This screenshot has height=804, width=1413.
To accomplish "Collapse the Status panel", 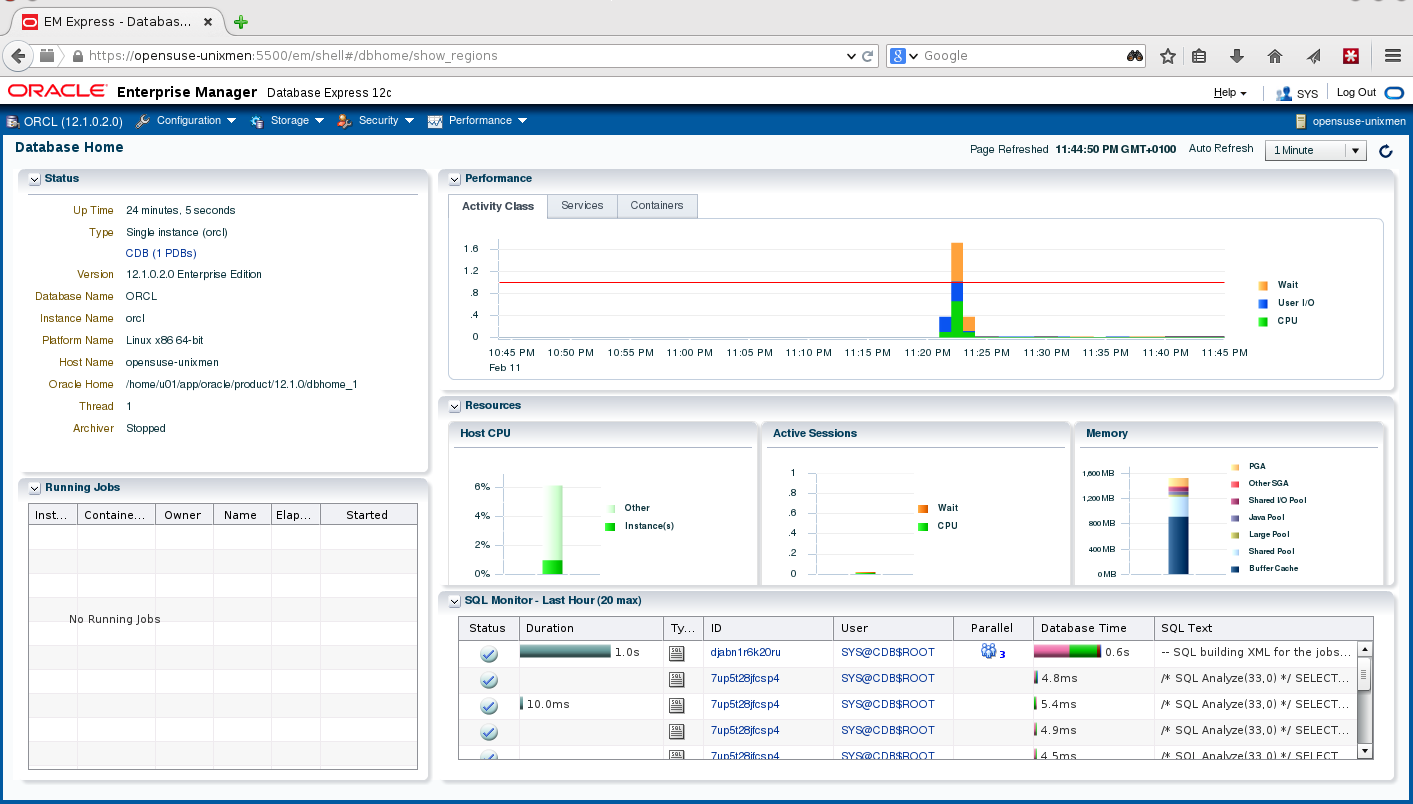I will point(34,179).
